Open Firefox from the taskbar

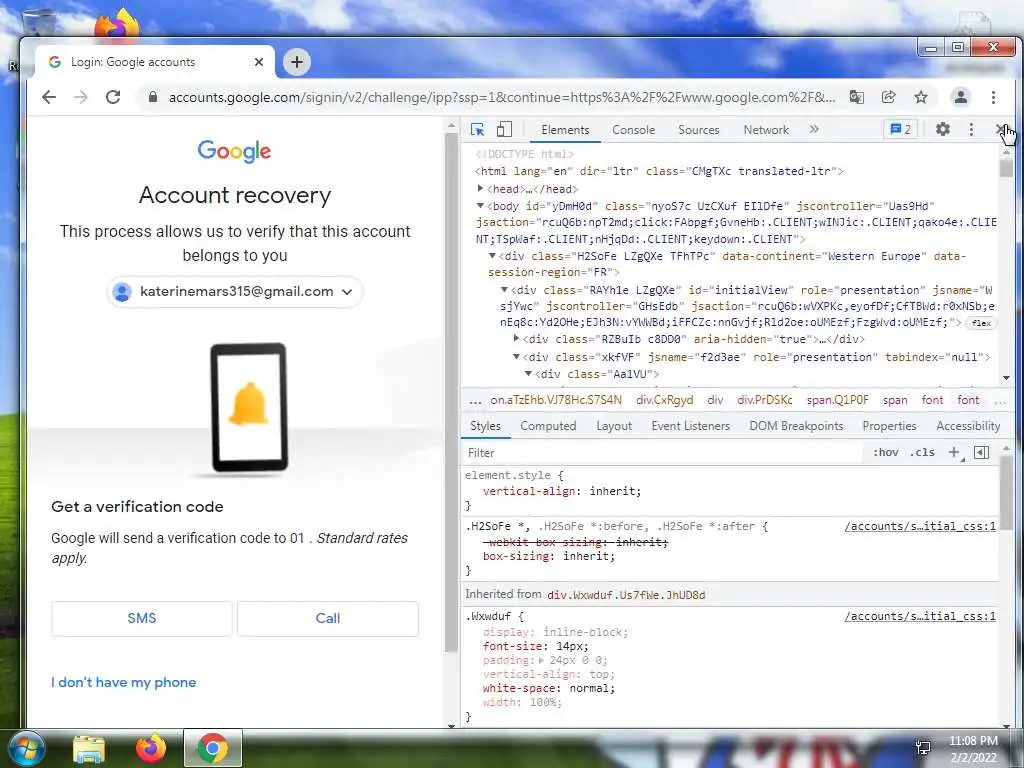point(150,748)
